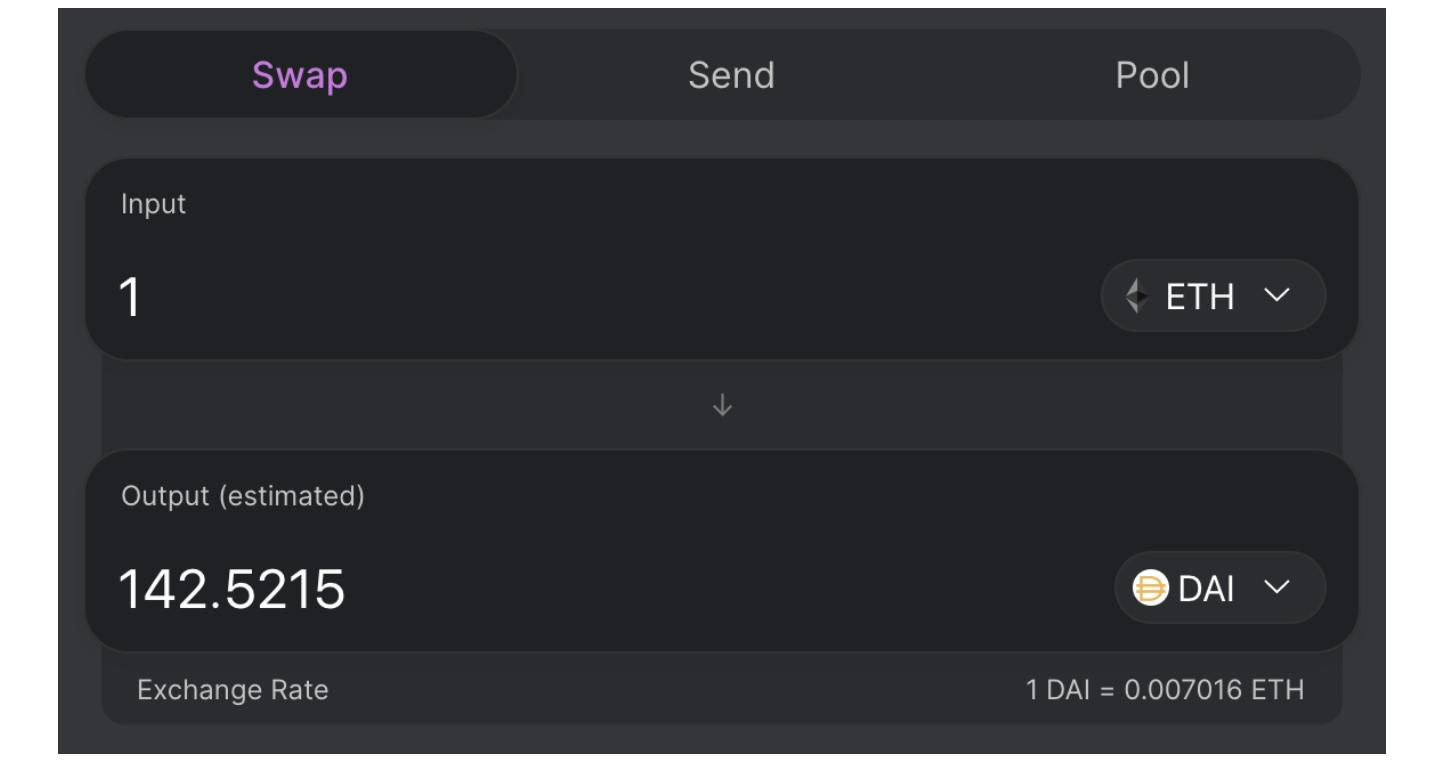Click the Output (estimated) label
The height and width of the screenshot is (766, 1436).
click(242, 496)
